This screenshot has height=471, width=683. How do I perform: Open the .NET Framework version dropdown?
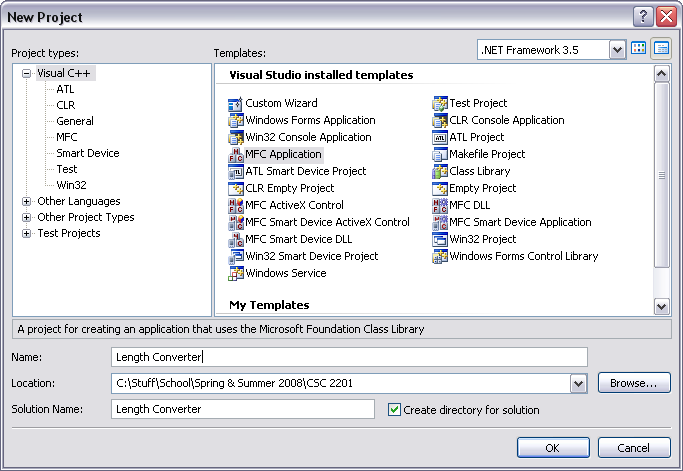[617, 50]
